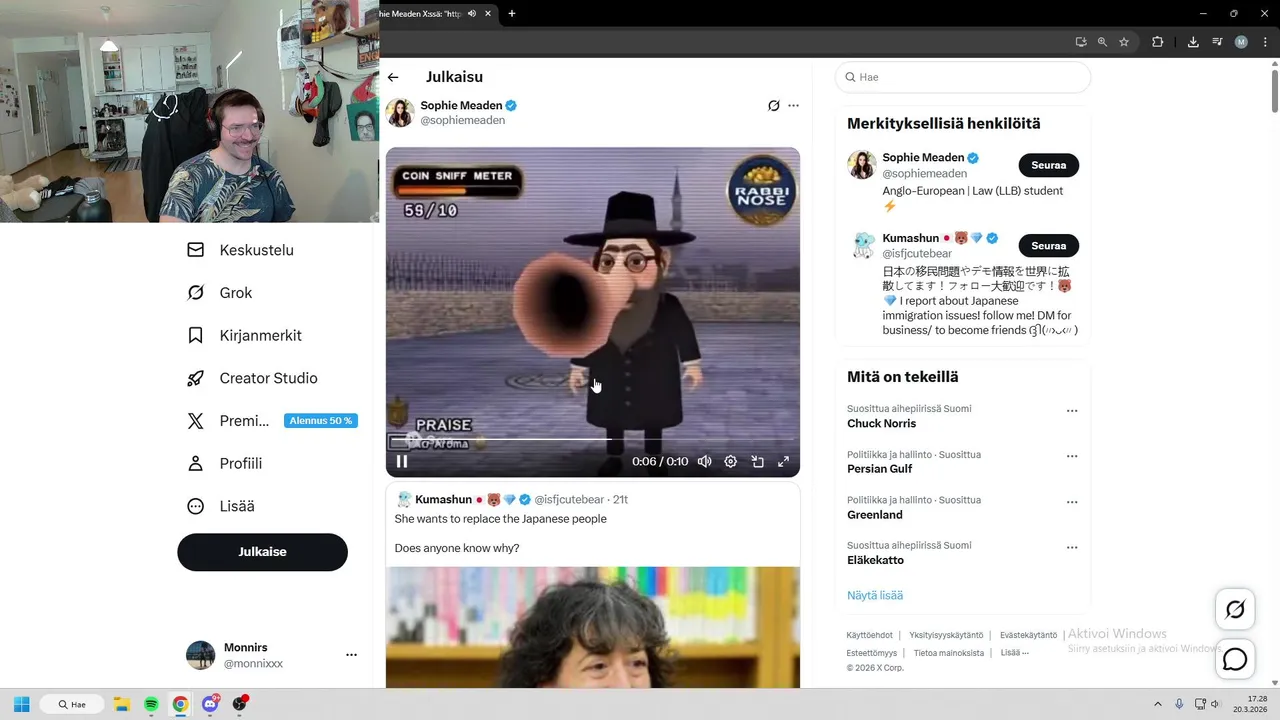Viewport: 1280px width, 720px height.
Task: Expand footer Lisää more links
Action: tap(1014, 653)
